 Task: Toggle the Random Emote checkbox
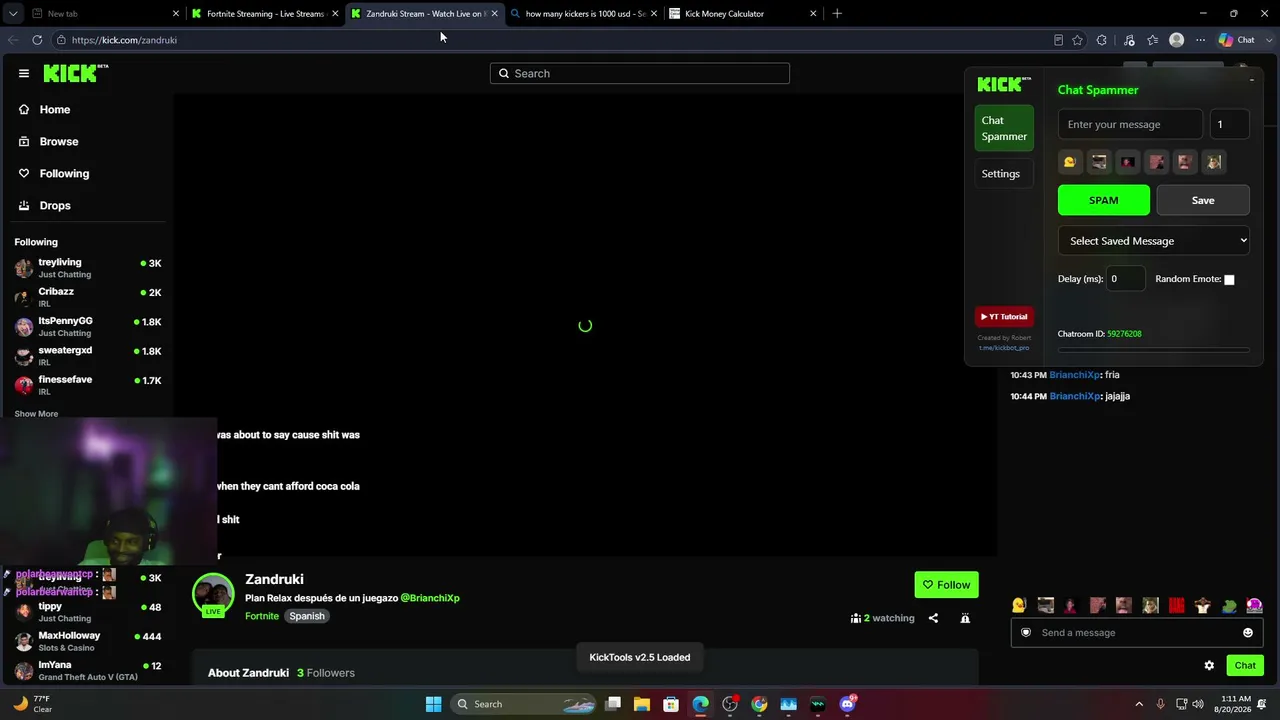(1229, 280)
